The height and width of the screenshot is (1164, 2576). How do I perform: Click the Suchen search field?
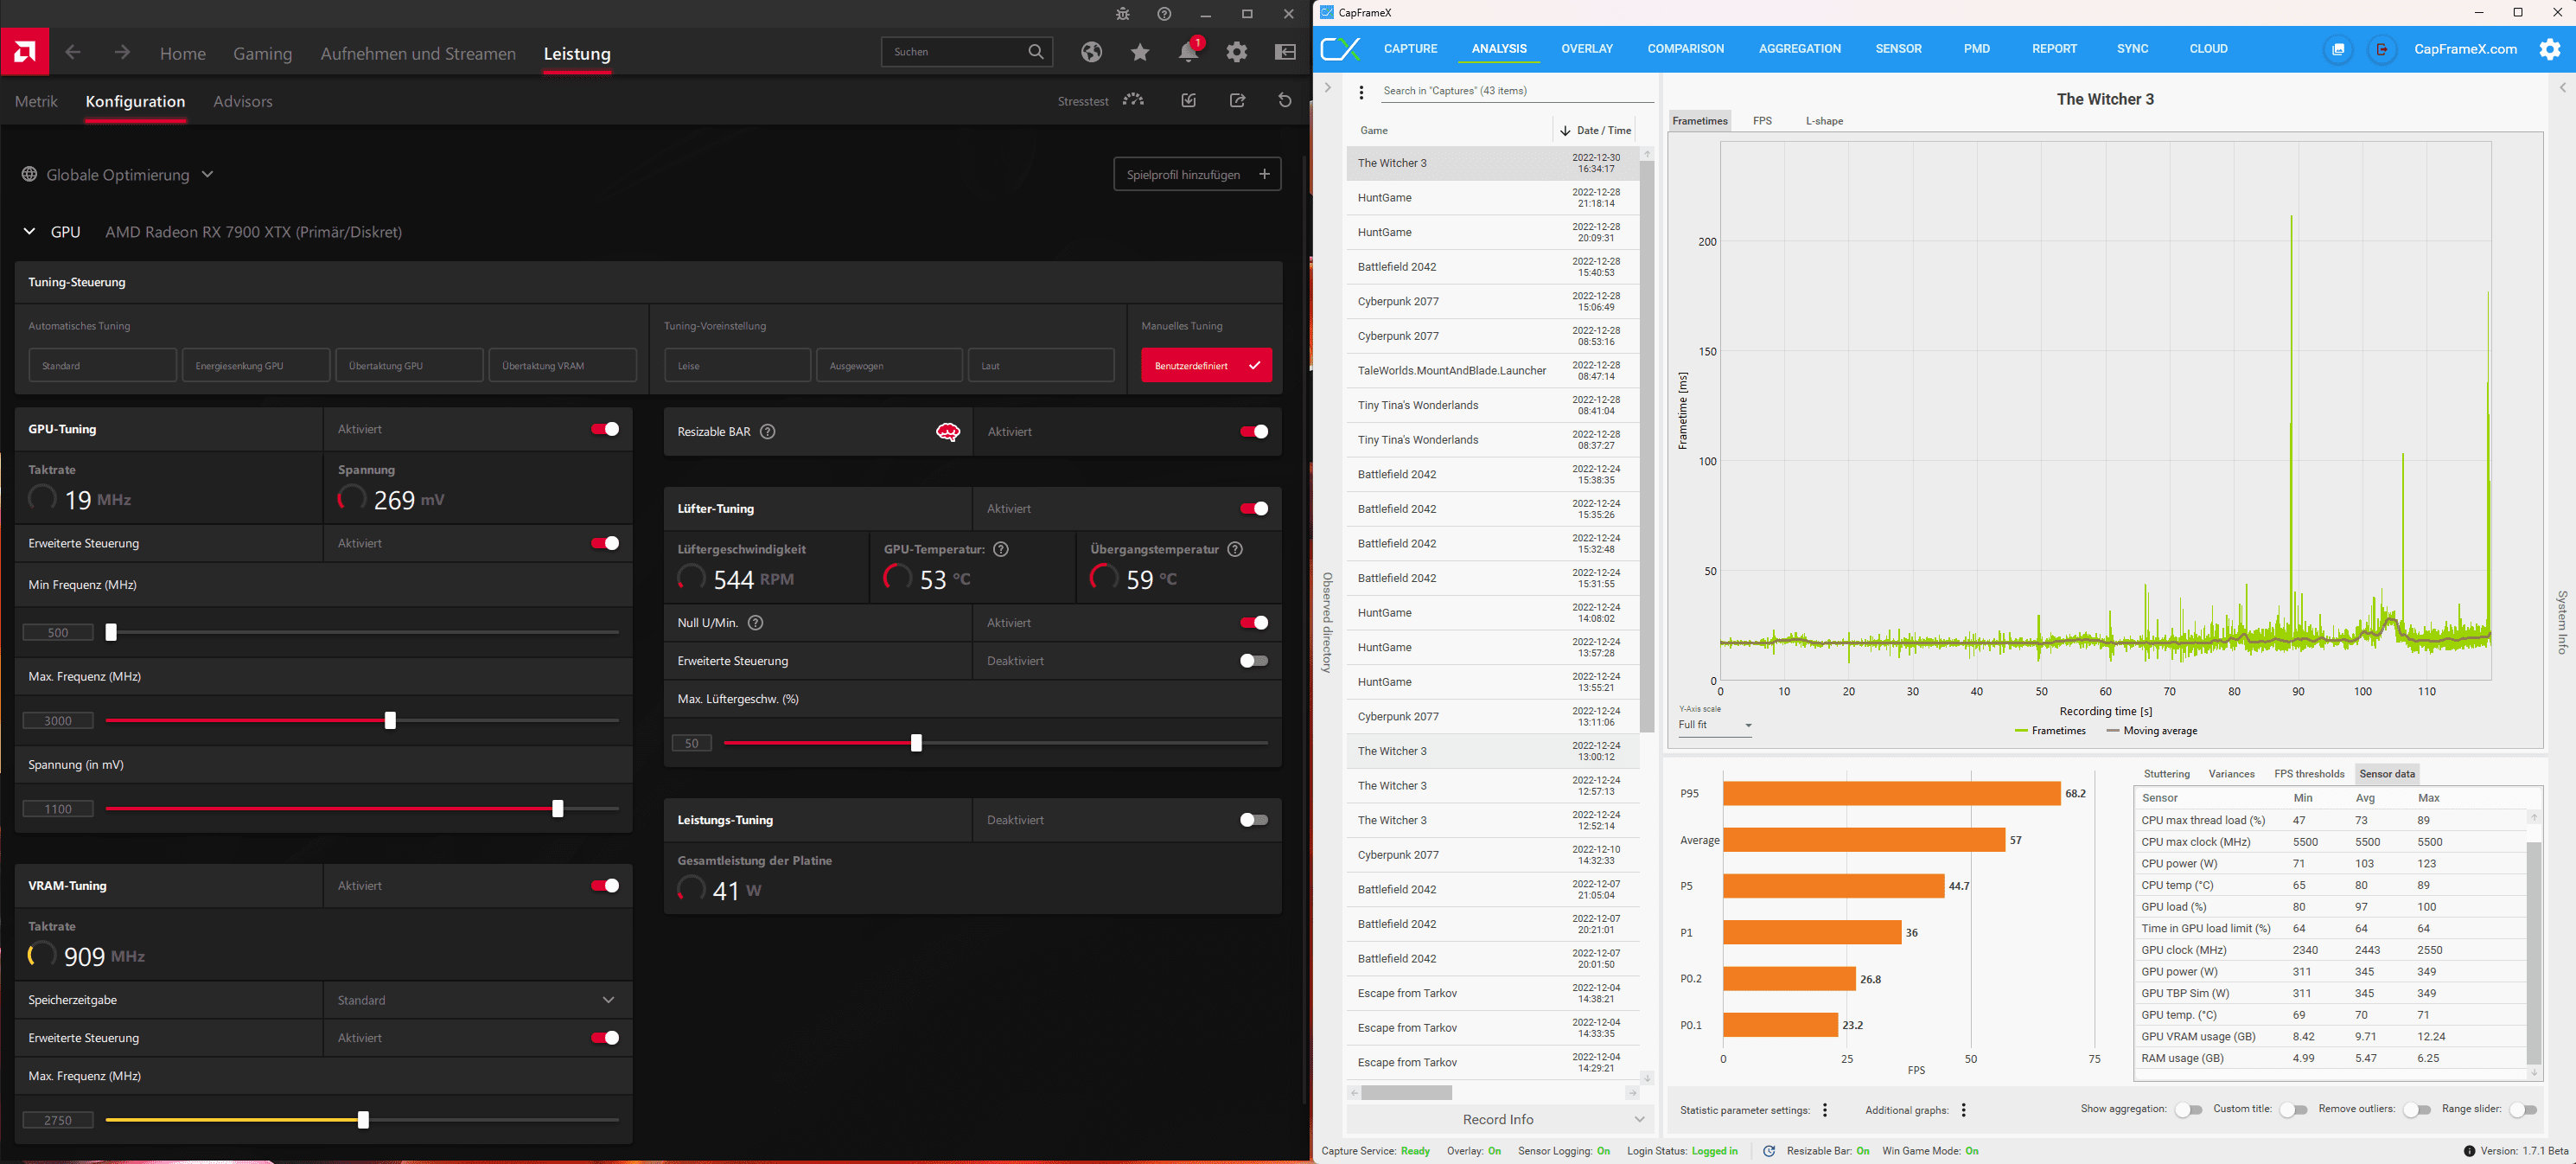coord(966,52)
